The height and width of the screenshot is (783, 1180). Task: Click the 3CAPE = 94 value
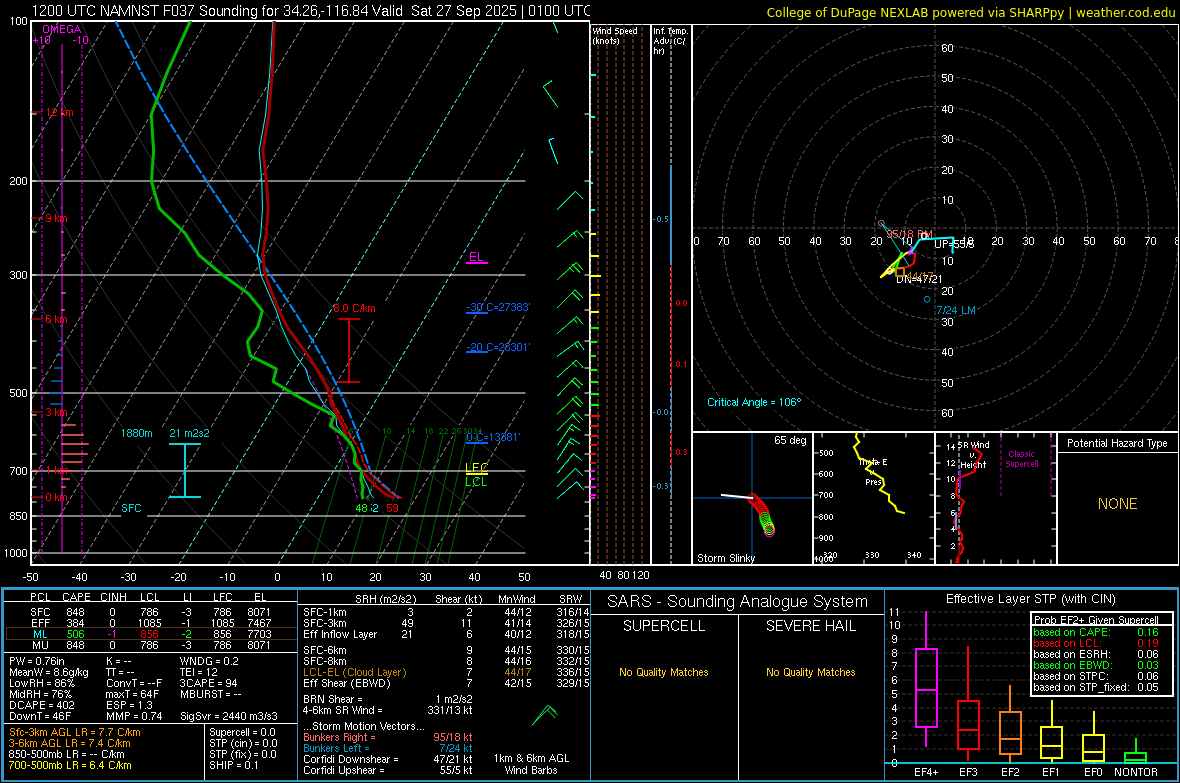click(208, 683)
